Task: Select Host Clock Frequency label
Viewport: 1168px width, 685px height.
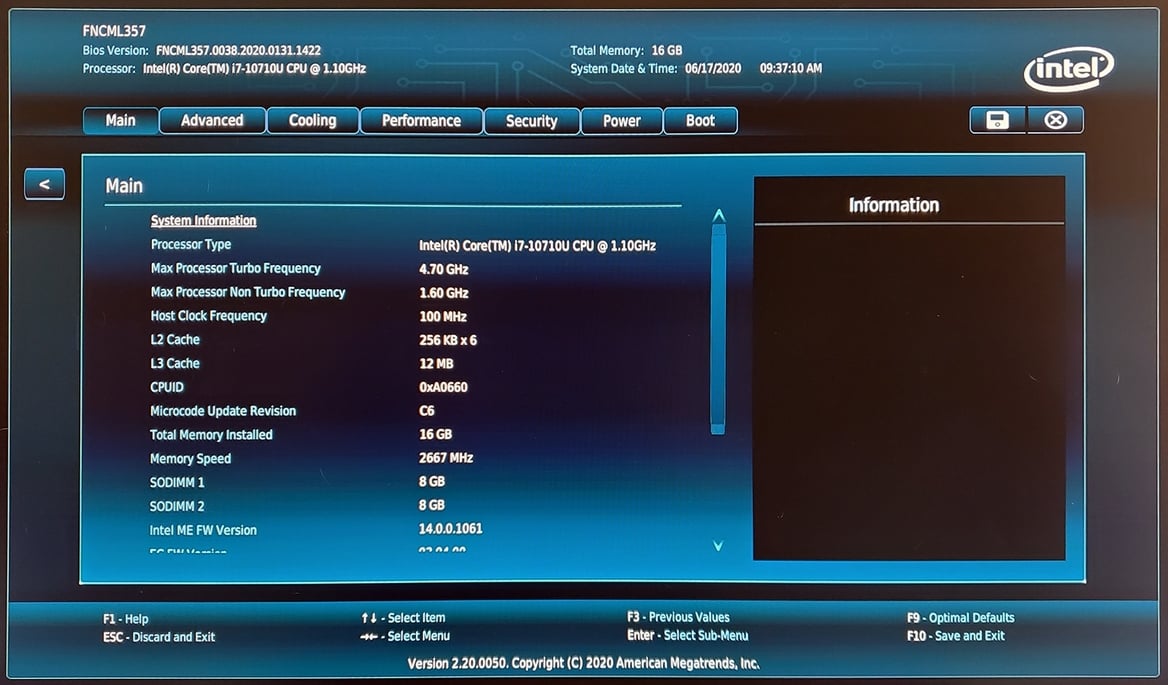Action: (209, 316)
